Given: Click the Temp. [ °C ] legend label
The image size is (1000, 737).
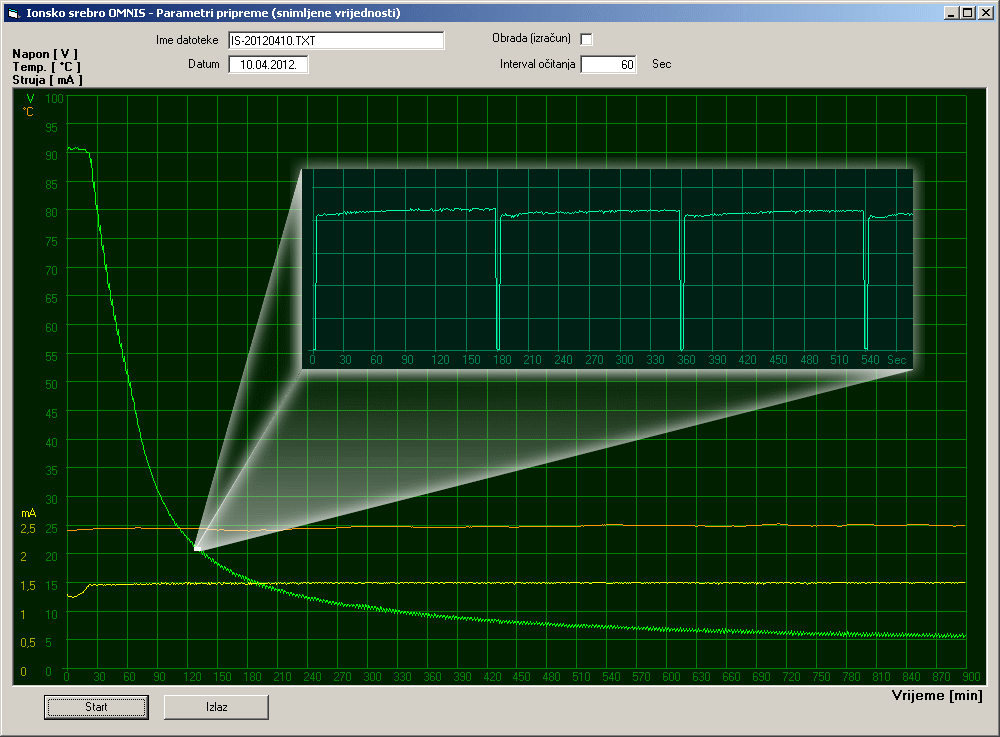Looking at the screenshot, I should 47,67.
